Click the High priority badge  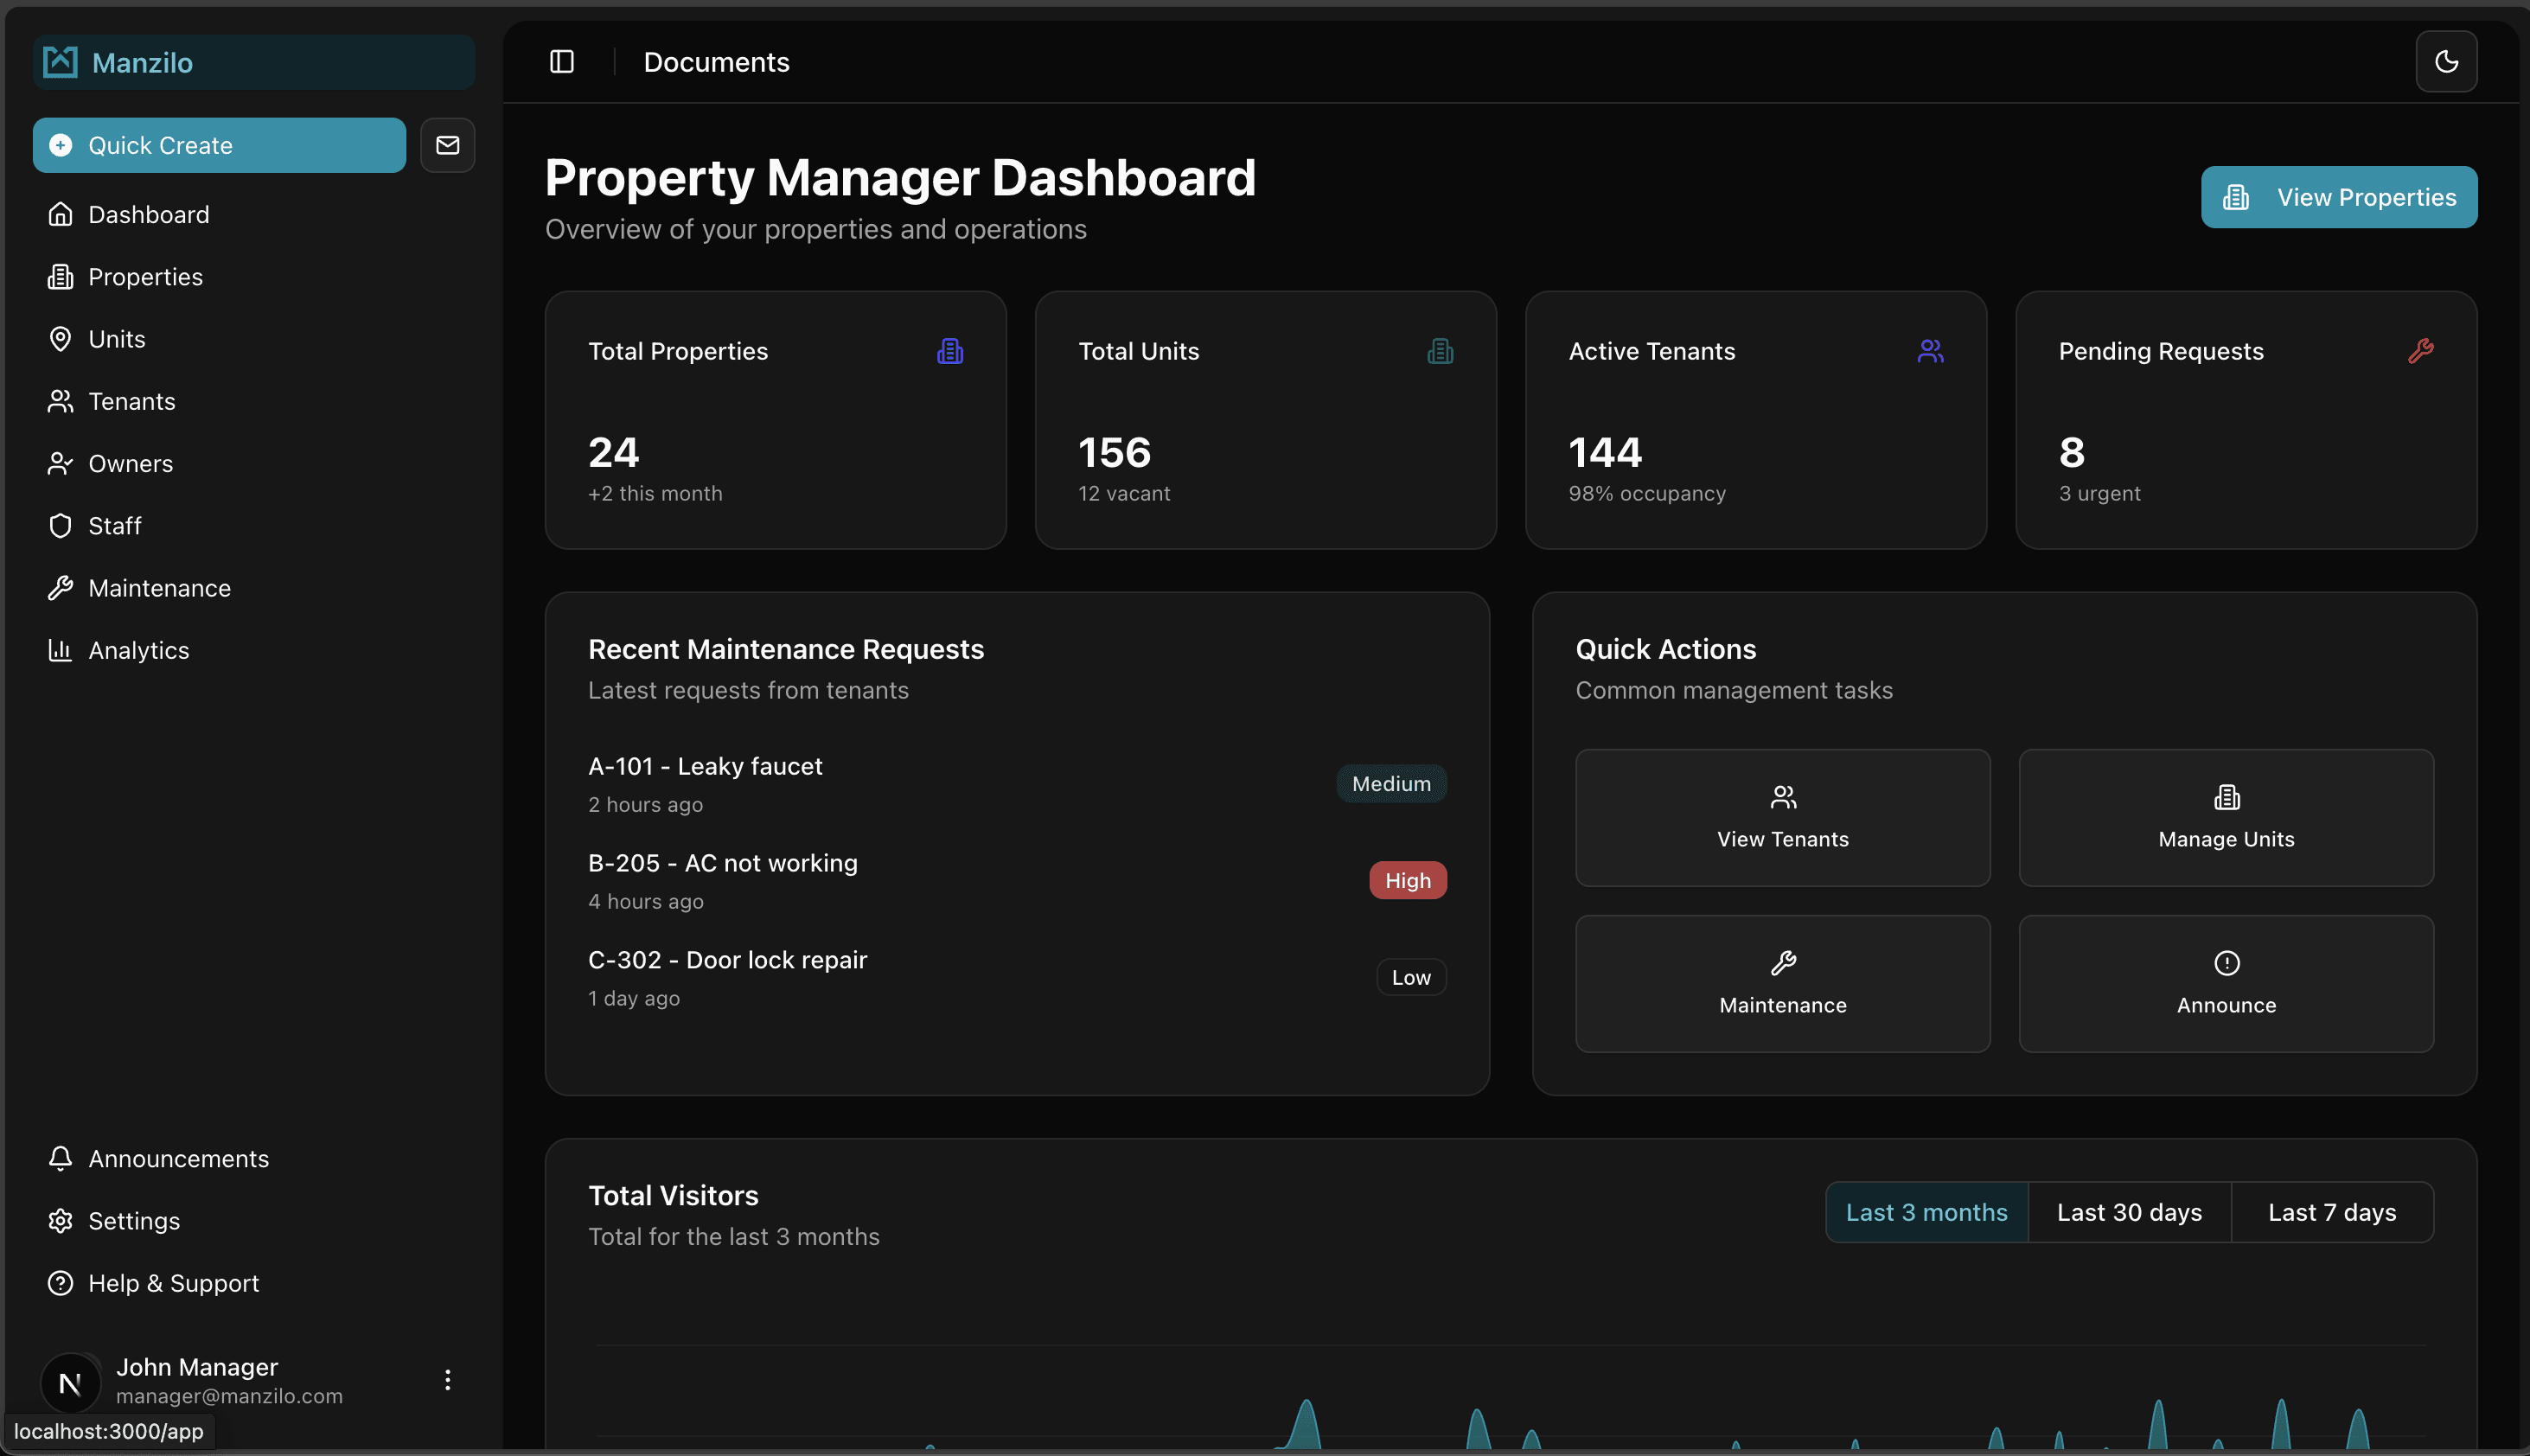(x=1407, y=880)
